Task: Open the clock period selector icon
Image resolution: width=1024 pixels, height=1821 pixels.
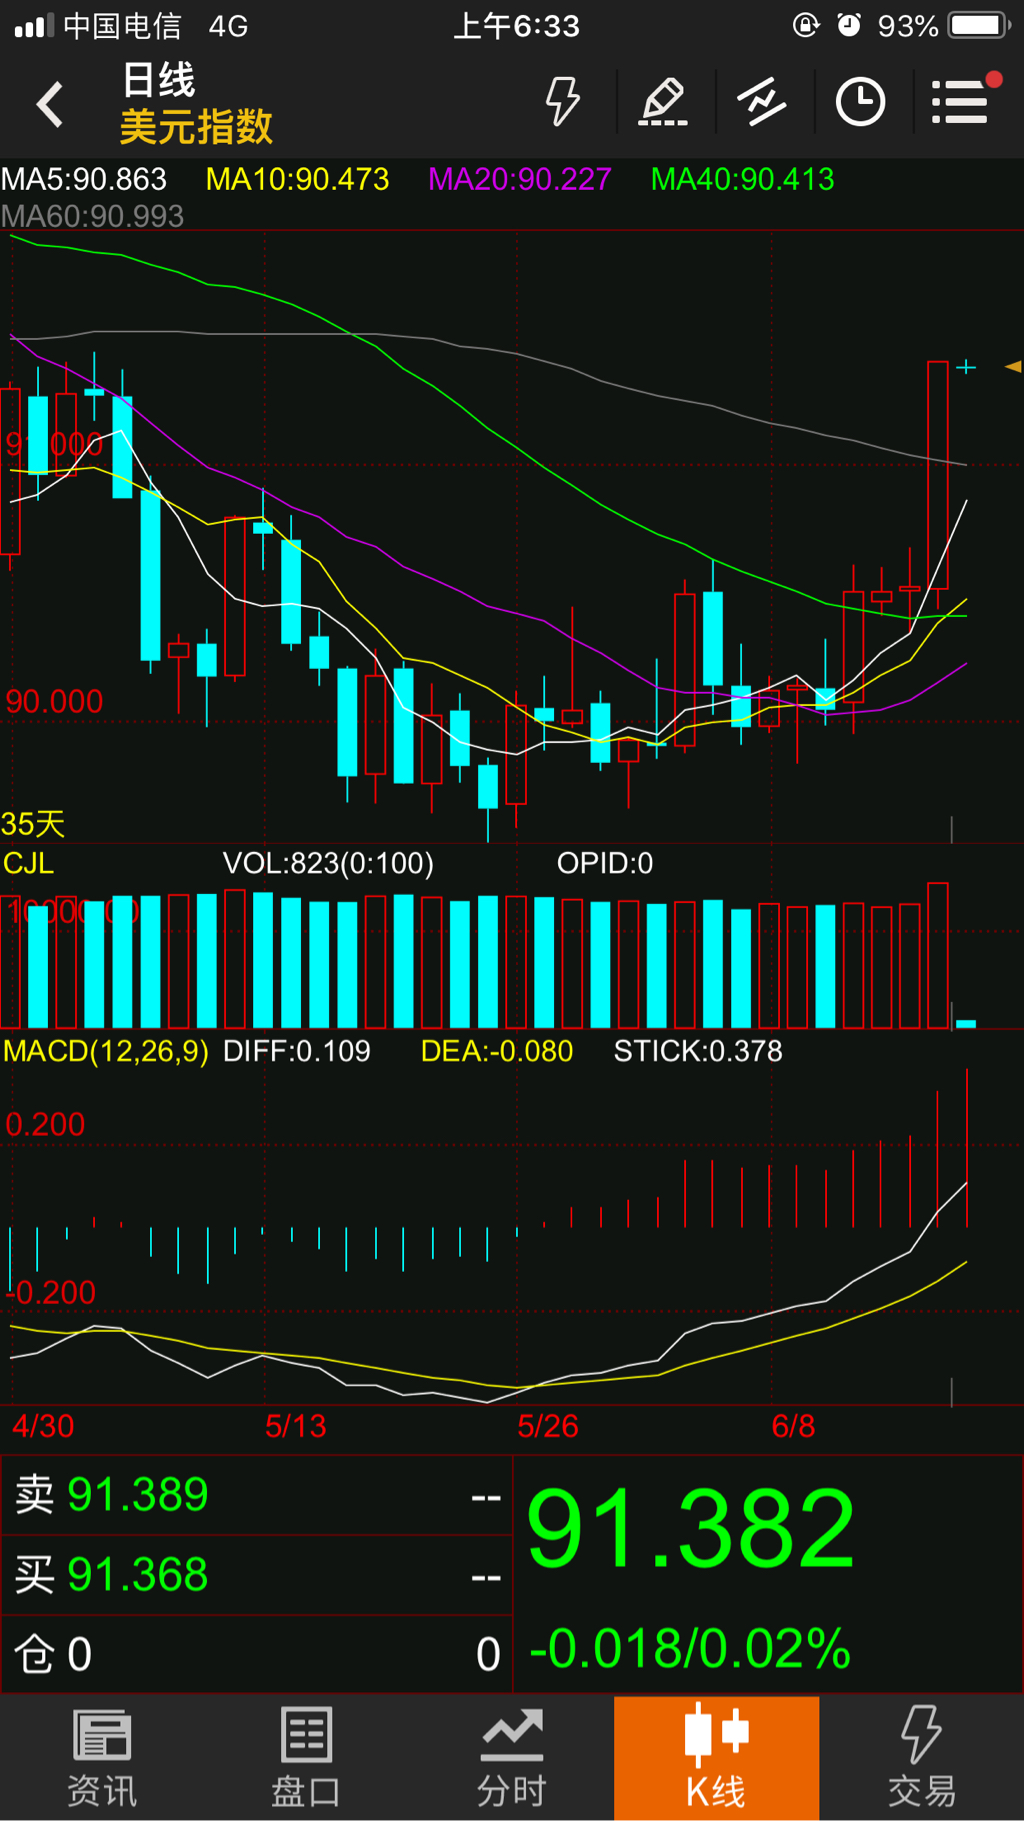Action: pyautogui.click(x=860, y=102)
